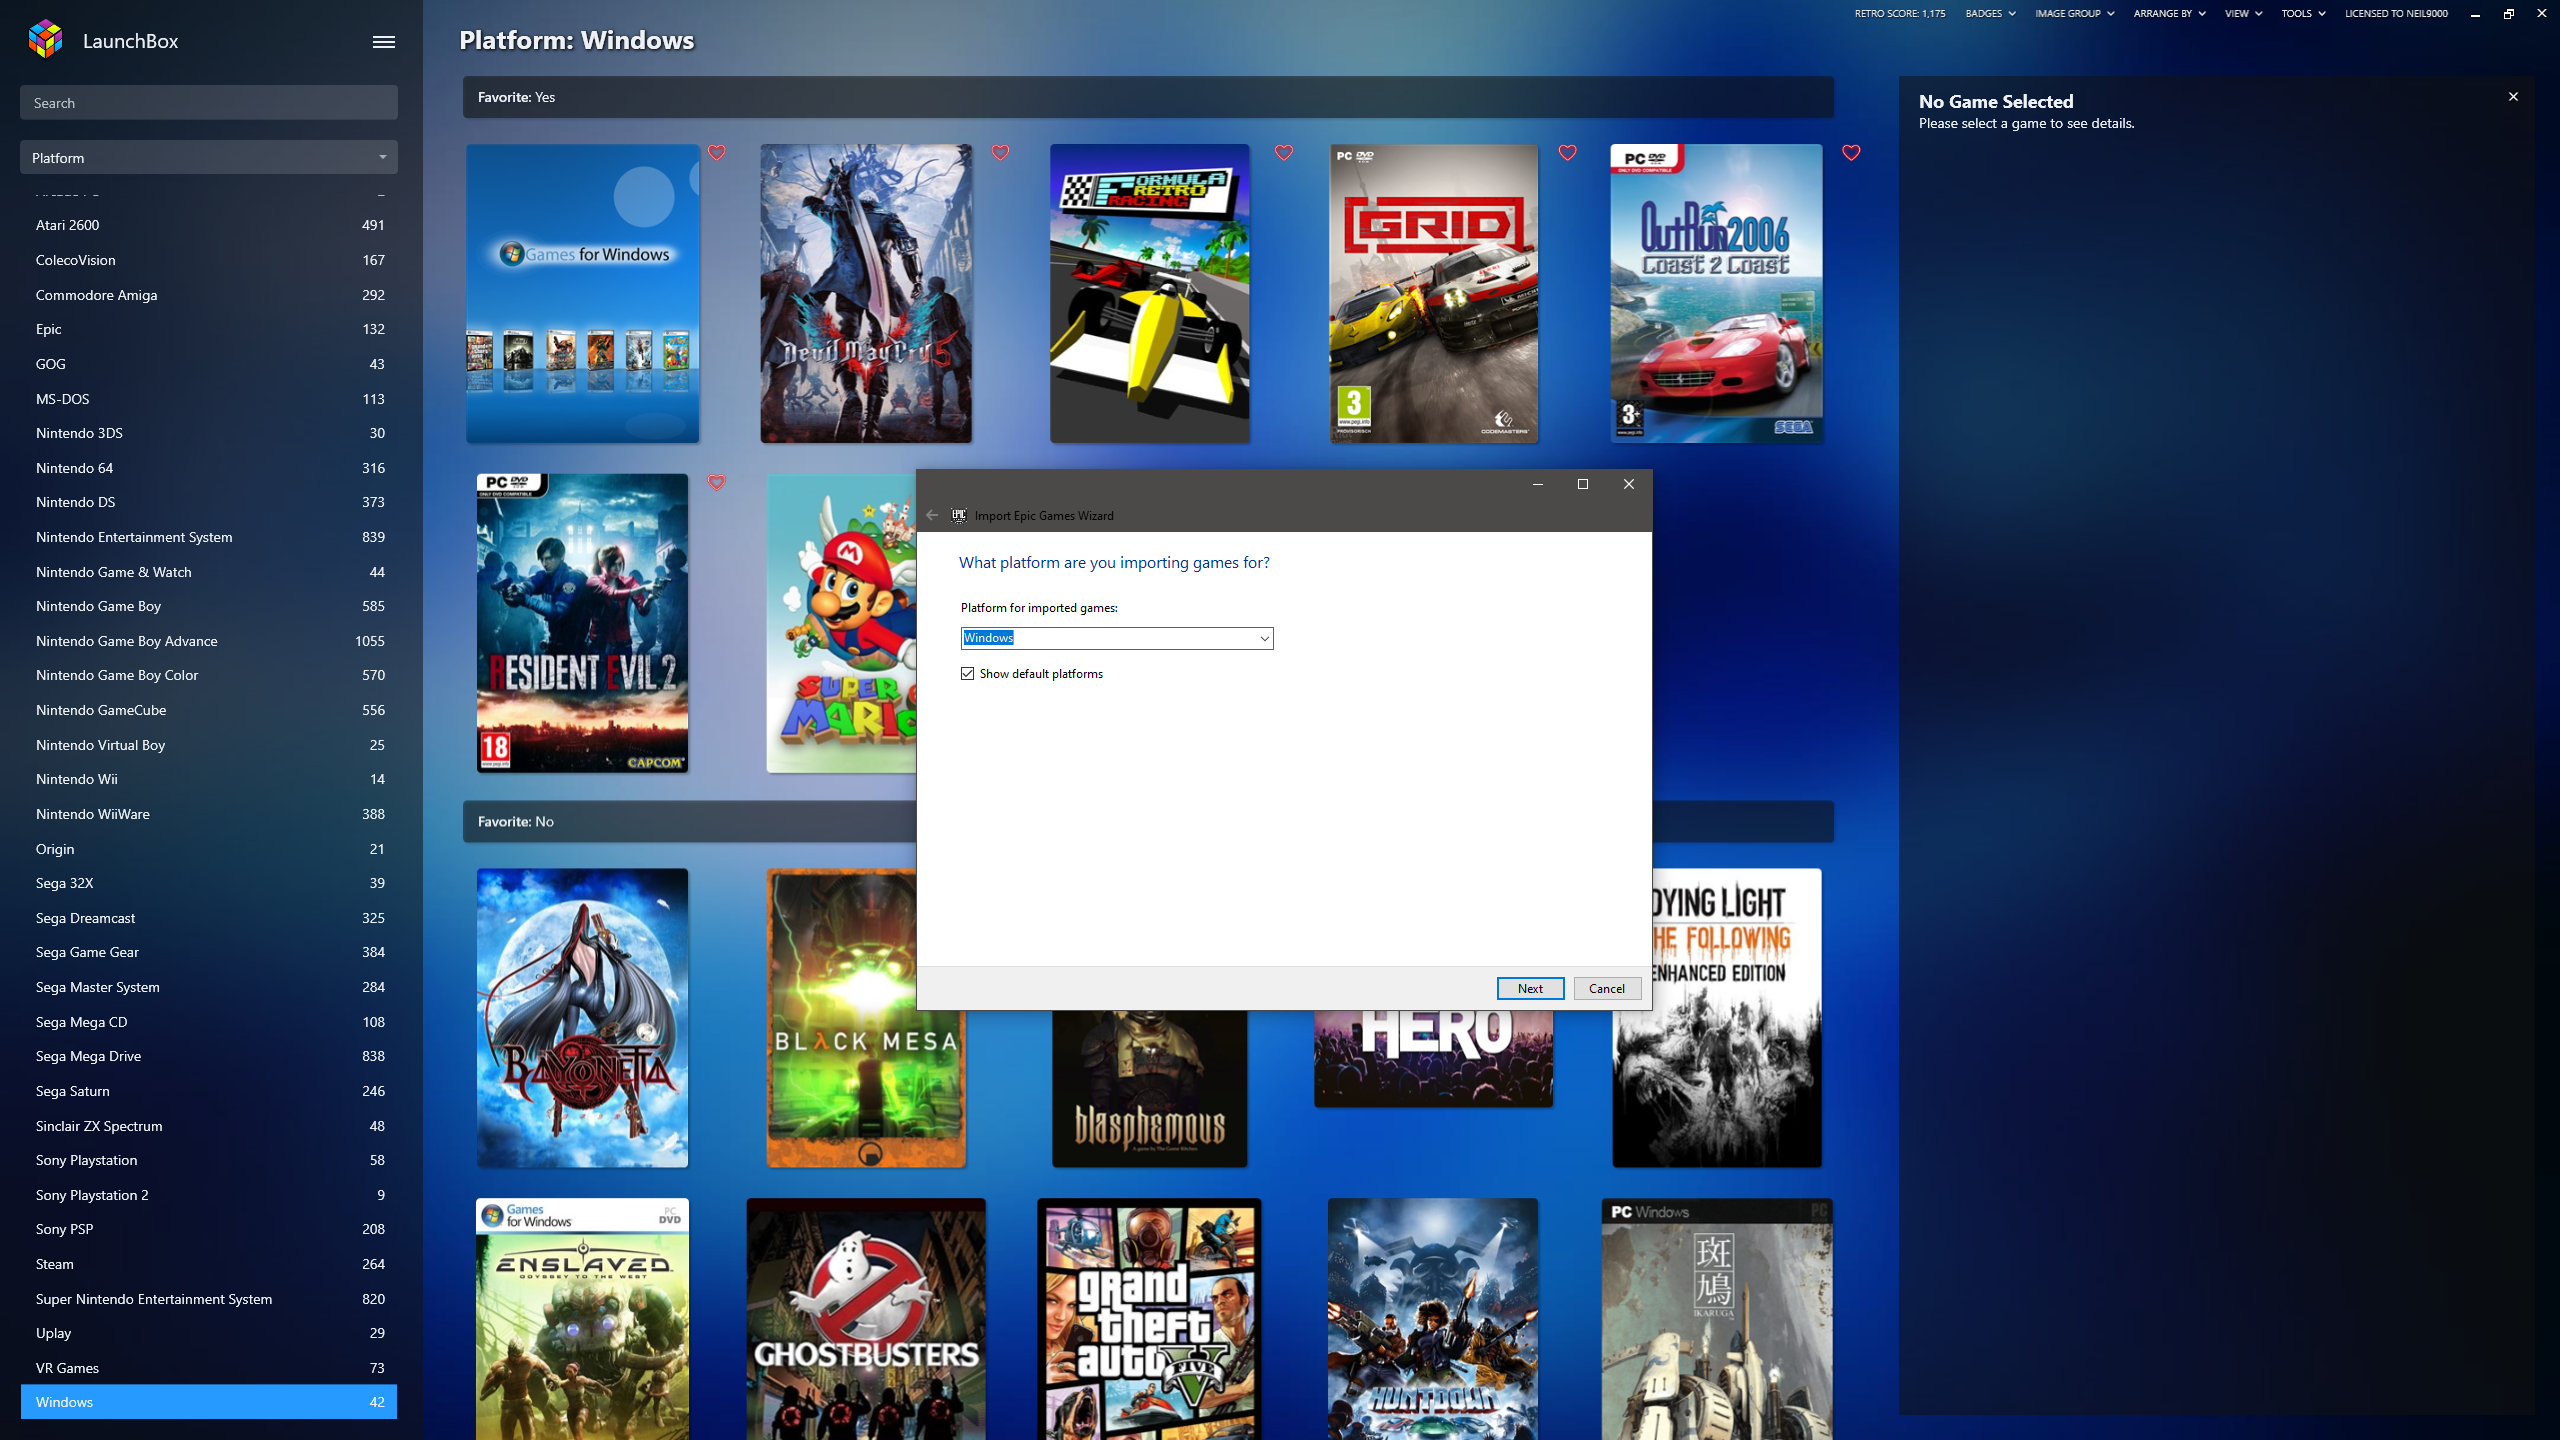Select Nintendo GameCube platform
The image size is (2560, 1440).
[209, 710]
